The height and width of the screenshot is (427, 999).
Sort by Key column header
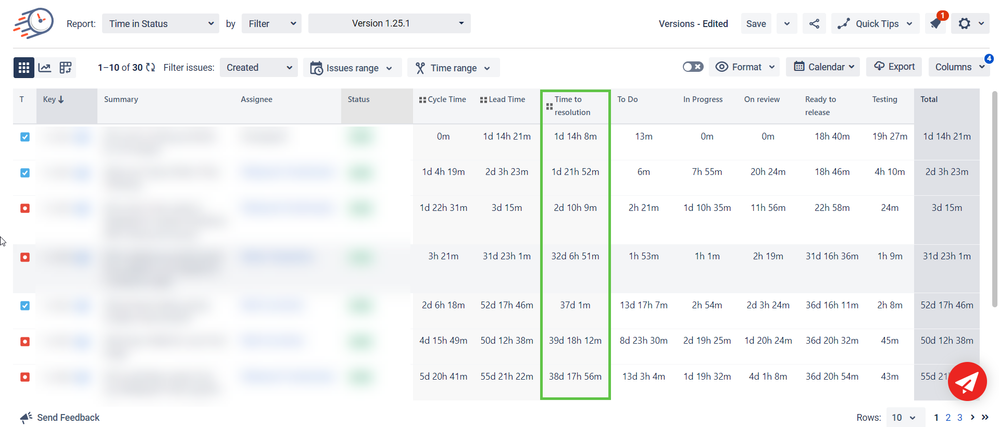coord(66,106)
